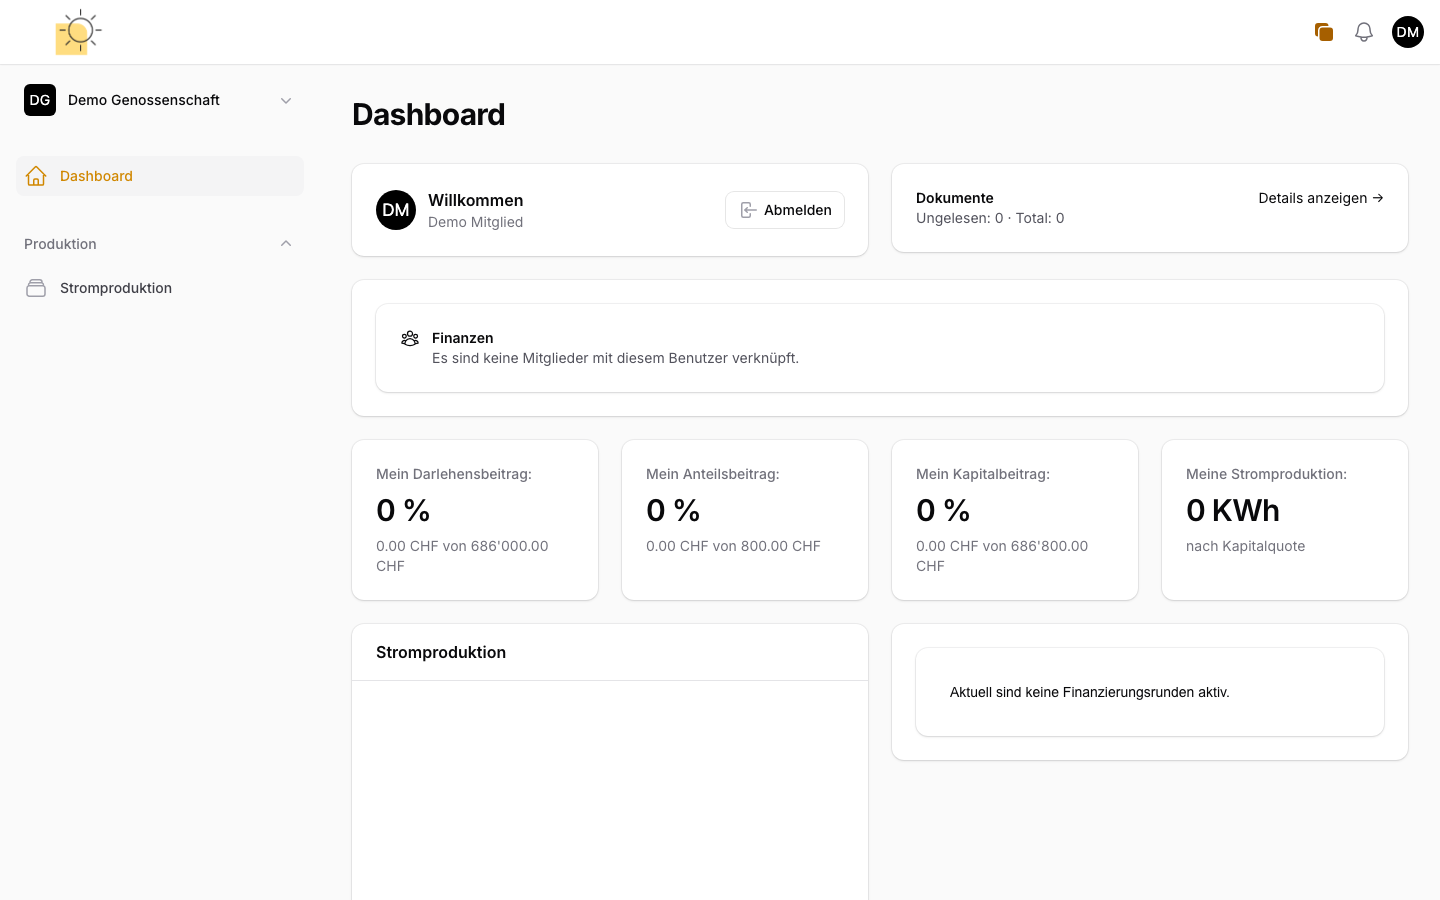Viewport: 1440px width, 900px height.
Task: Click the people icon beside Finanzen
Action: point(410,338)
